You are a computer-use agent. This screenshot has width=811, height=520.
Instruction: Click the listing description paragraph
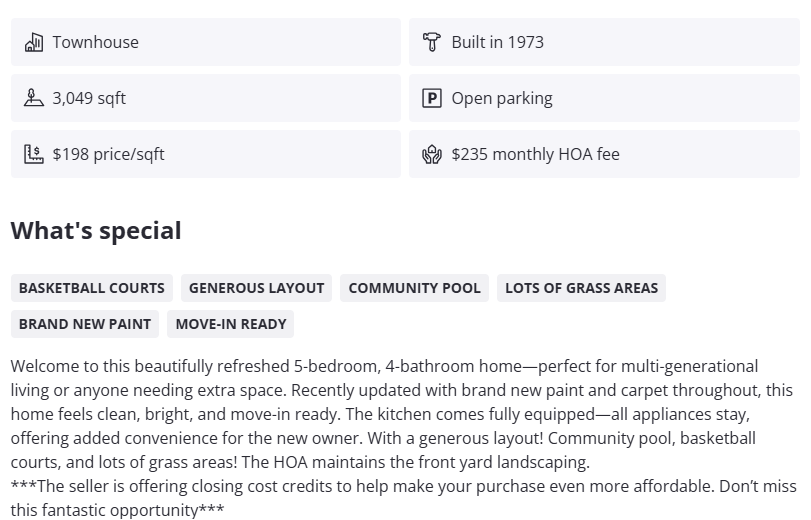tap(400, 414)
